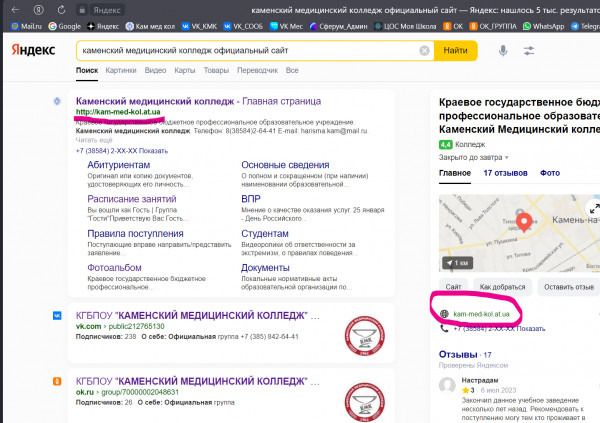The height and width of the screenshot is (423, 600).
Task: Reload the page with refresh icon
Action: (x=61, y=10)
